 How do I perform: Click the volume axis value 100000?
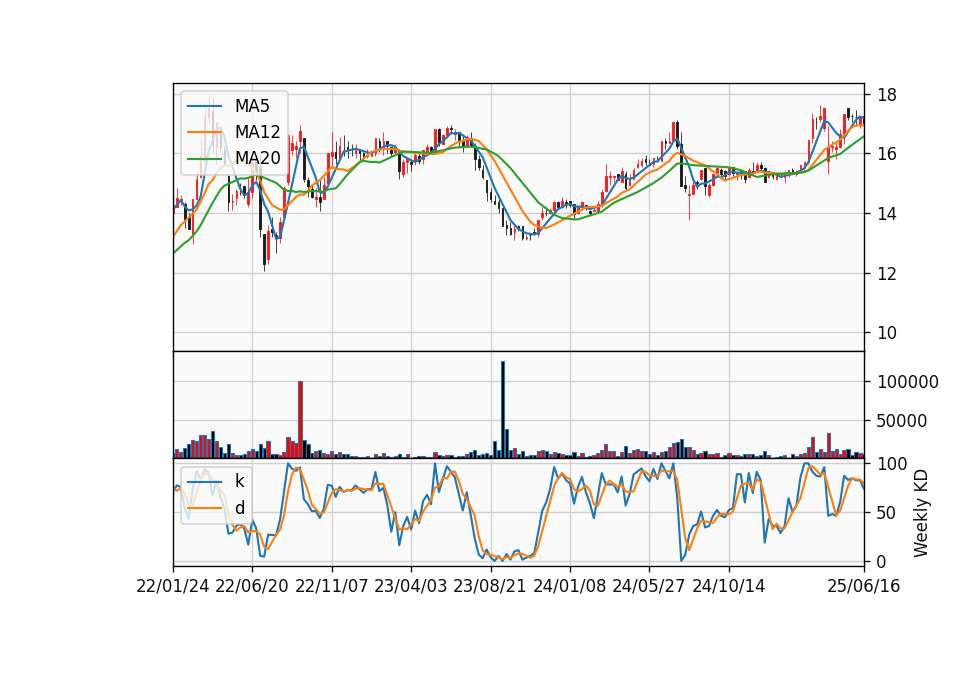(x=908, y=382)
